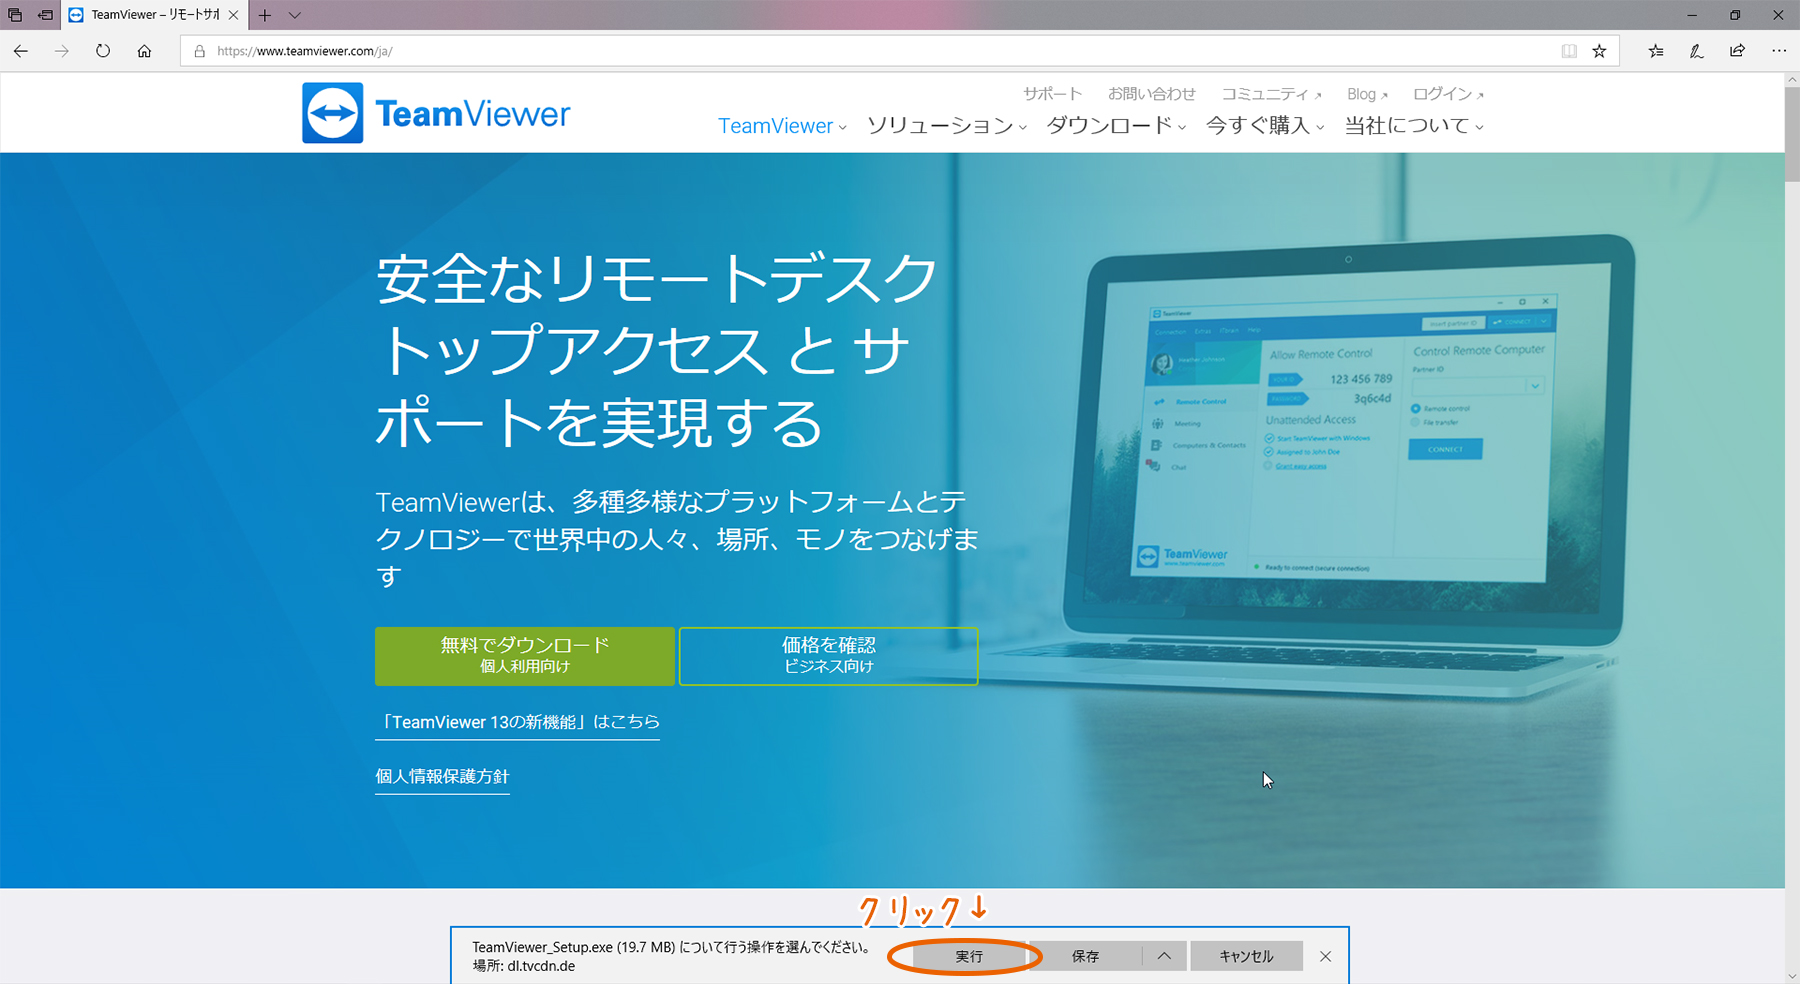Click the Share page icon
Image resolution: width=1800 pixels, height=984 pixels.
click(x=1738, y=51)
